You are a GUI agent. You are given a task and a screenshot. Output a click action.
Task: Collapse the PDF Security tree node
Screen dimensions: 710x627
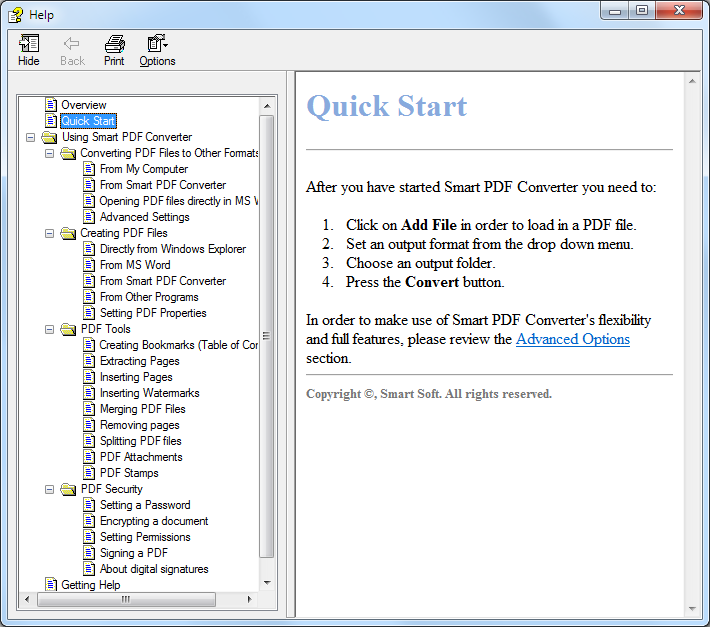coord(50,489)
